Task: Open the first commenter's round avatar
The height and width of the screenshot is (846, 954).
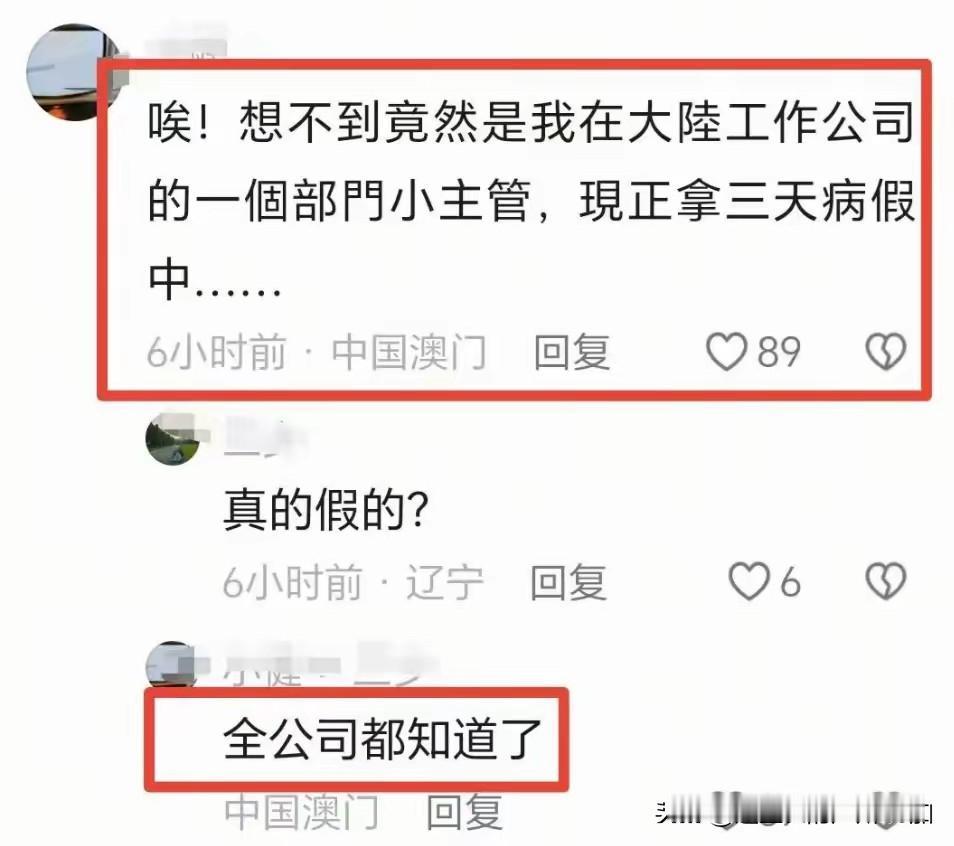Action: (x=73, y=72)
